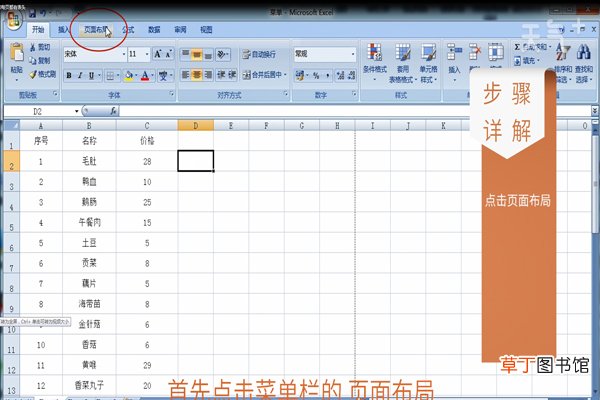The height and width of the screenshot is (400, 600).
Task: Click the Percent Style icon
Action: tap(316, 76)
